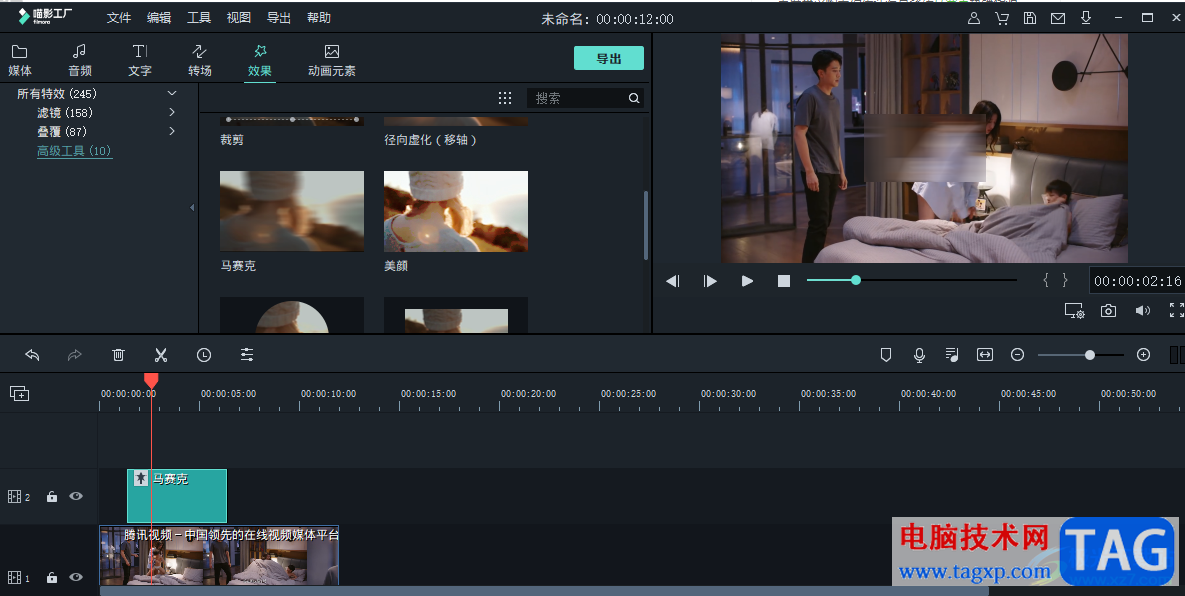Open the 媒体 media tab

coord(20,60)
